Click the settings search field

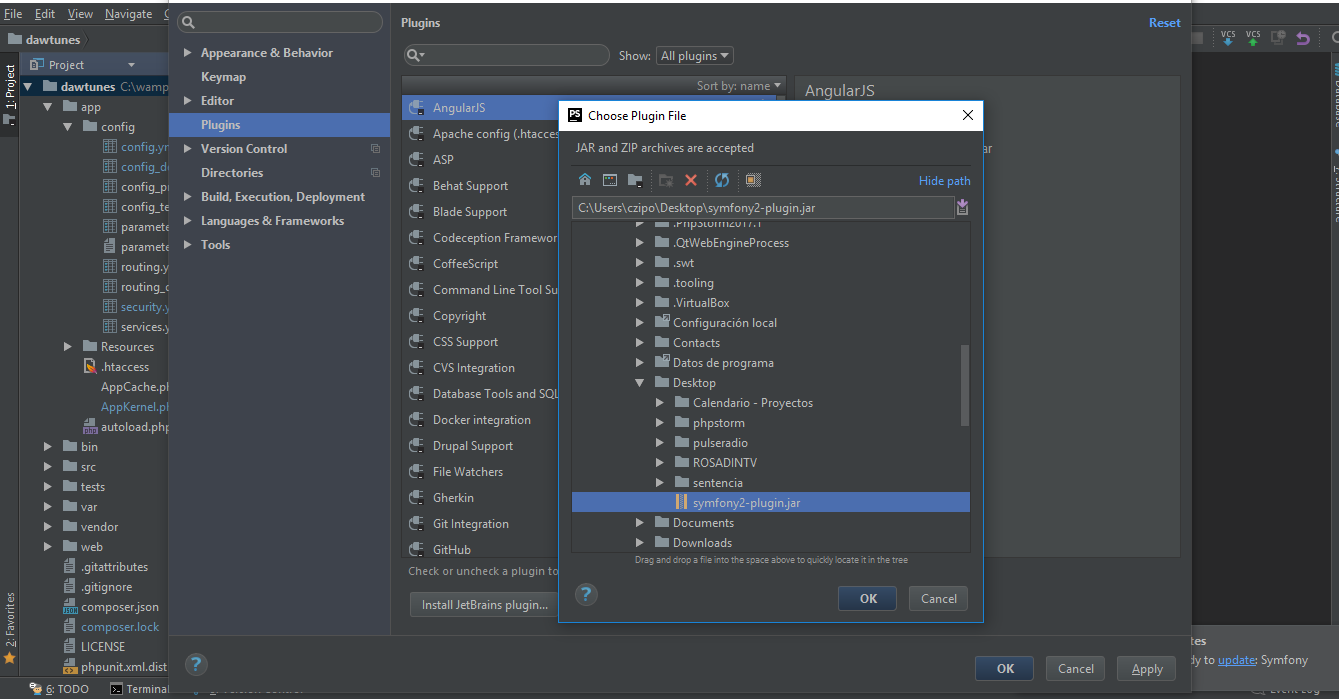tap(280, 22)
